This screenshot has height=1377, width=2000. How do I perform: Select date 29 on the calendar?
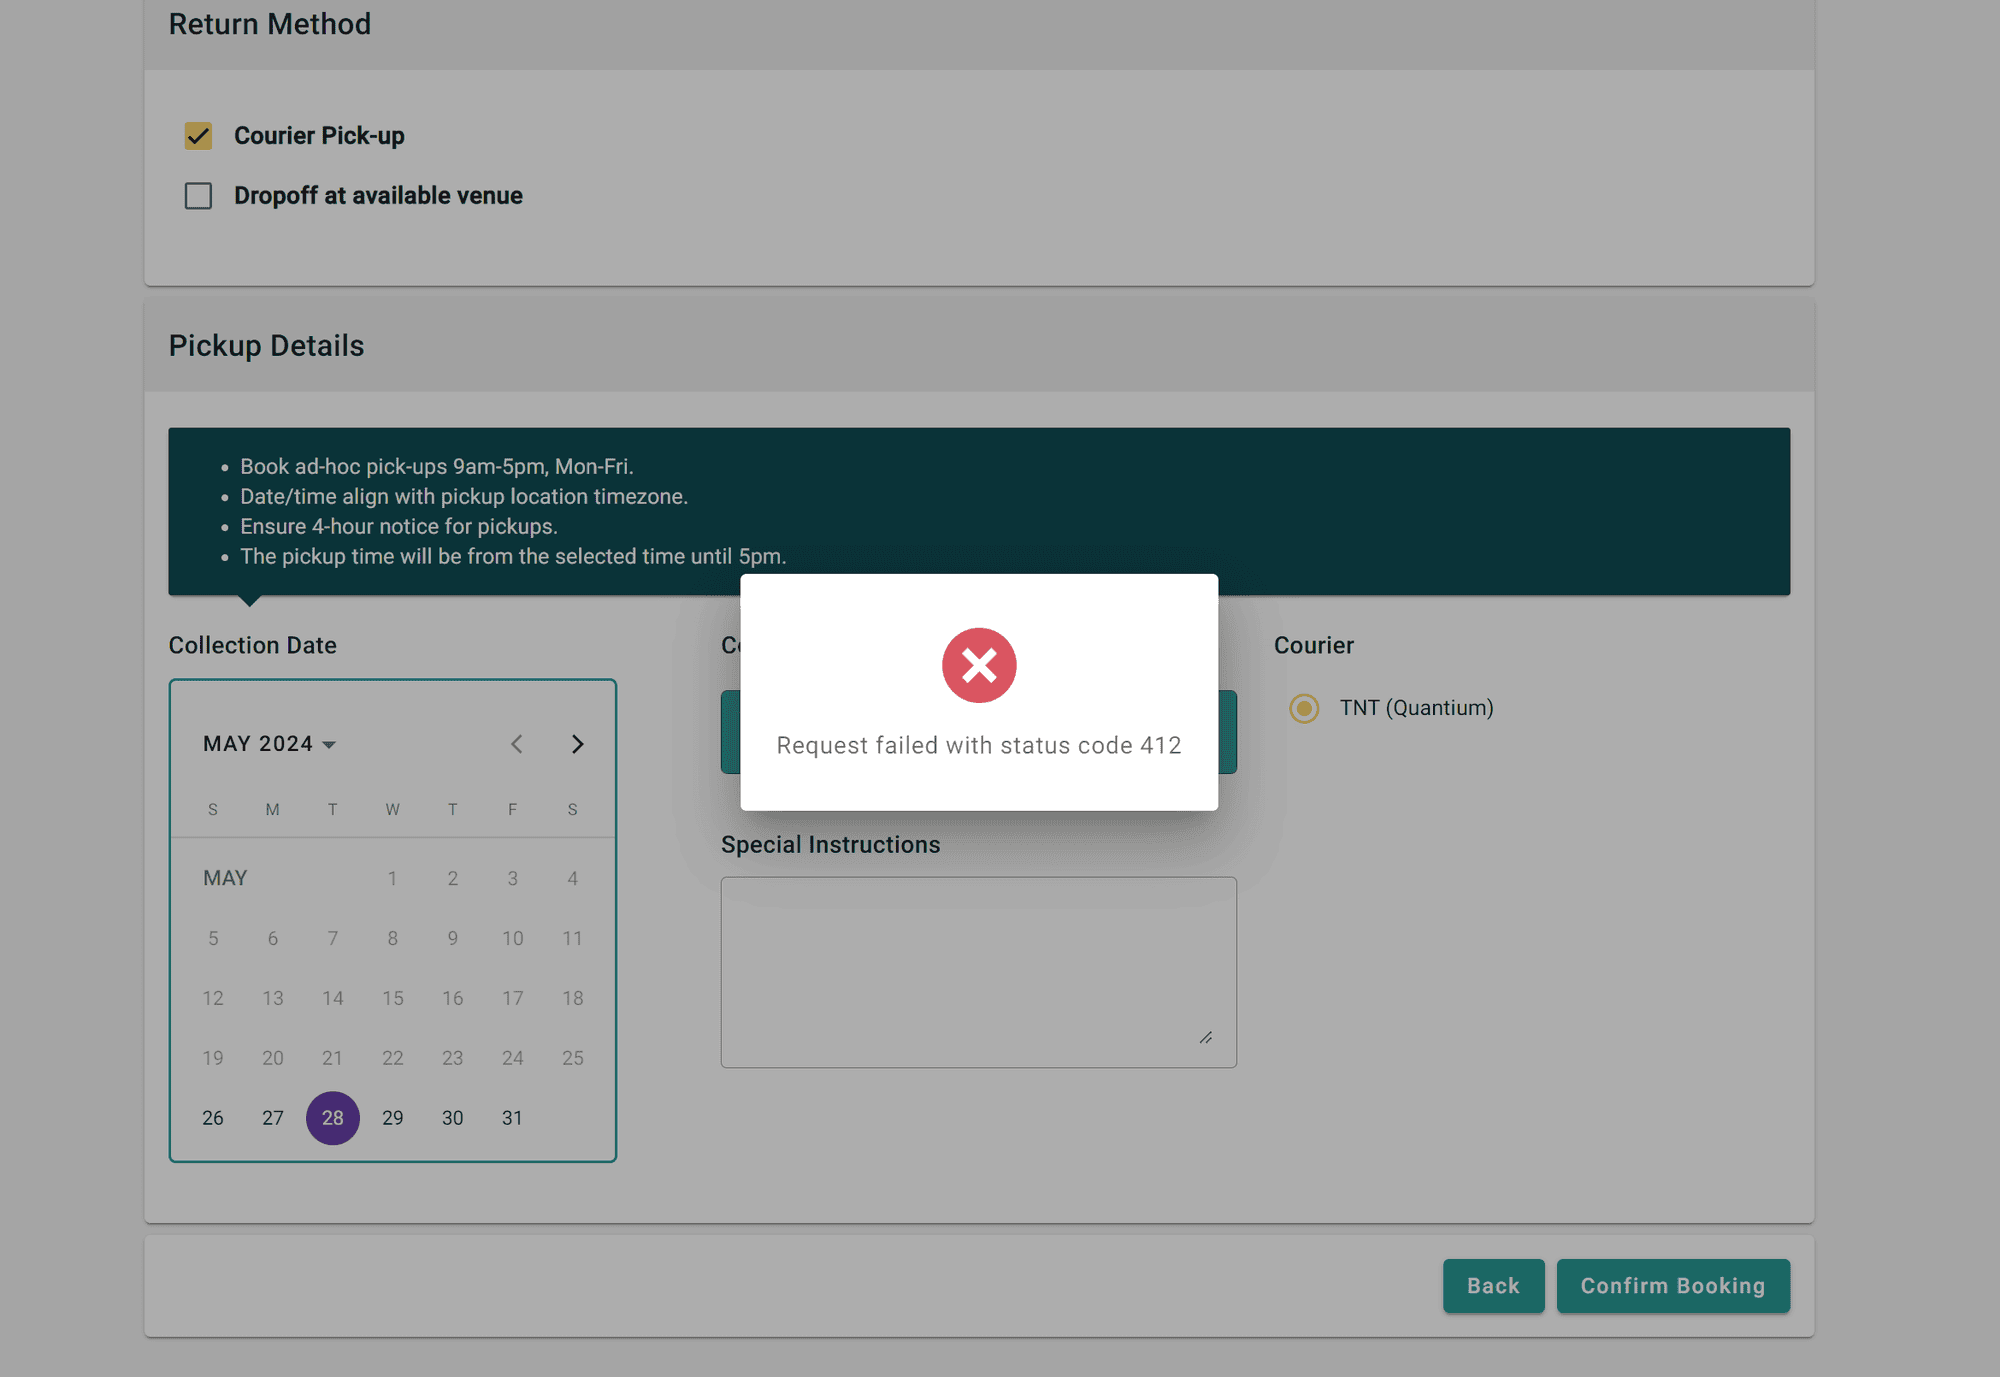point(392,1117)
